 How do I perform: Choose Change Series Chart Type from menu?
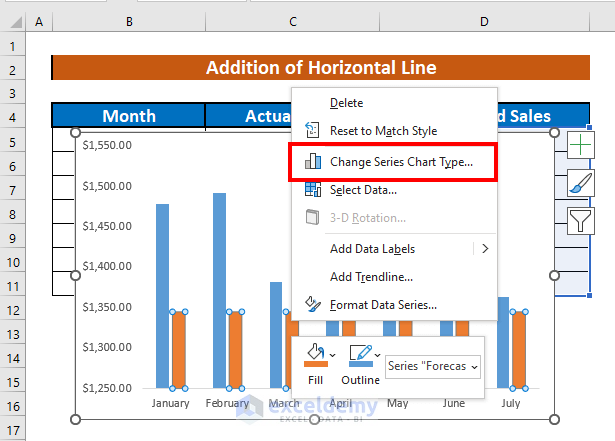pos(402,161)
